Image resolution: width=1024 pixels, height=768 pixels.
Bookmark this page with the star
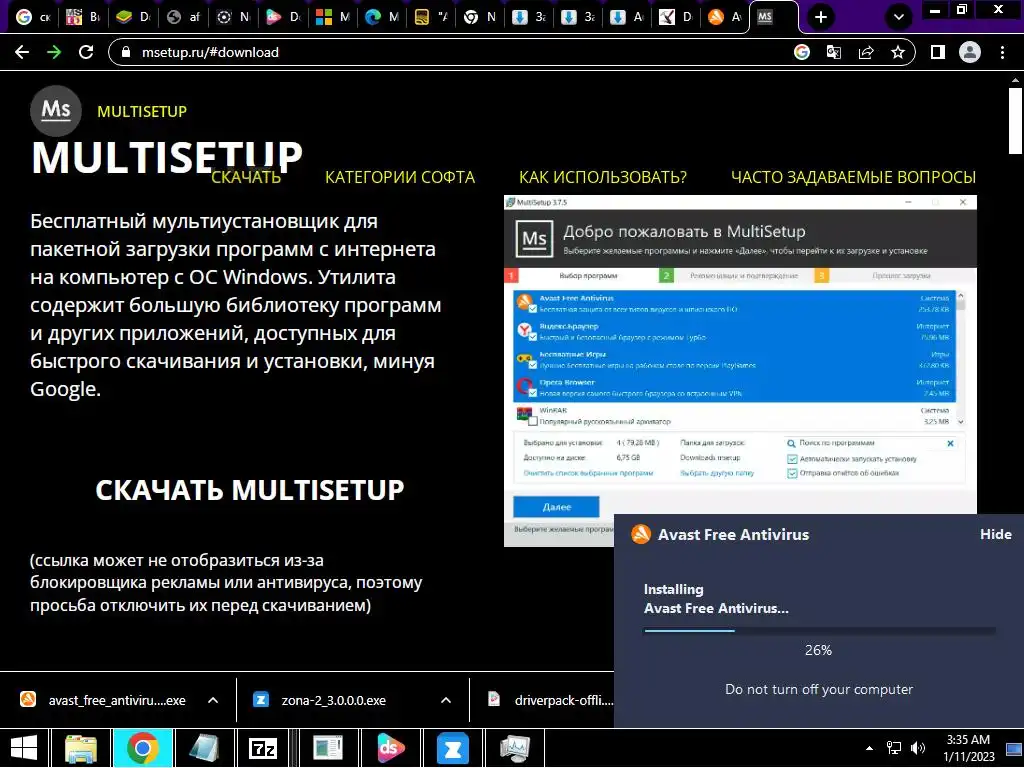pyautogui.click(x=898, y=52)
